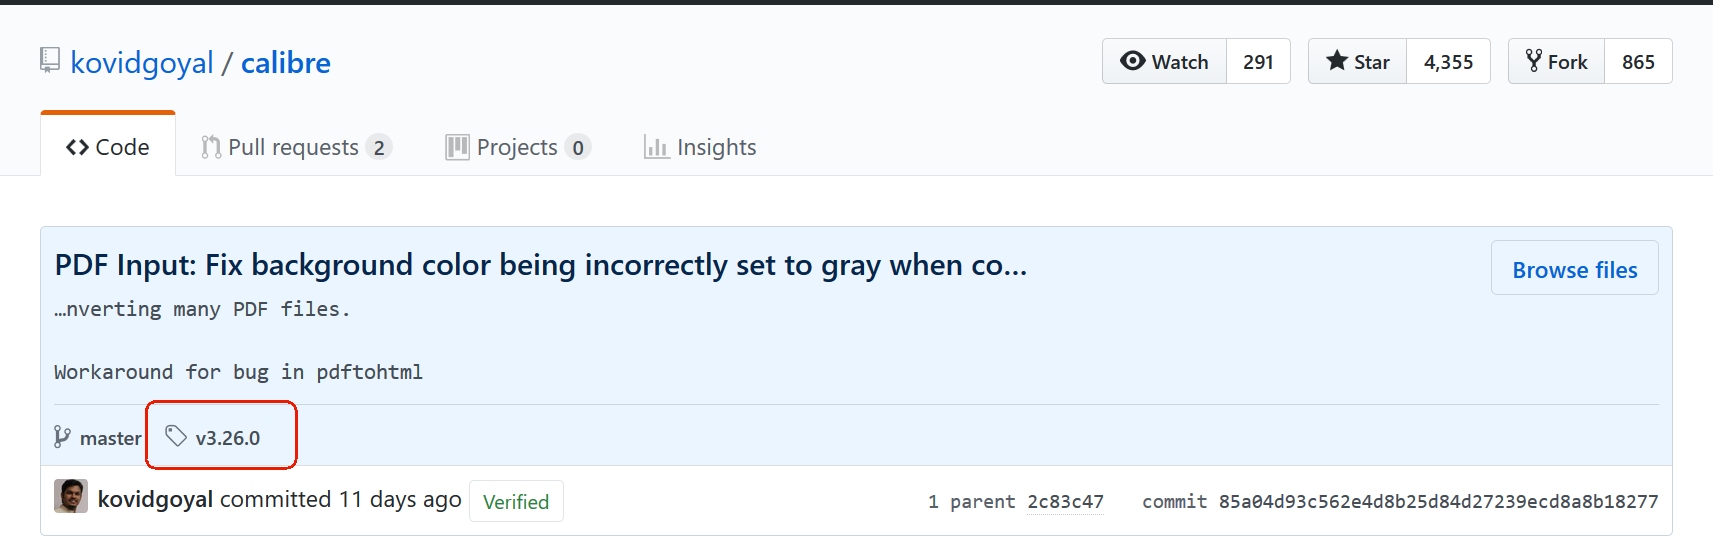Click the tag icon beside v3.26.0

pyautogui.click(x=176, y=436)
